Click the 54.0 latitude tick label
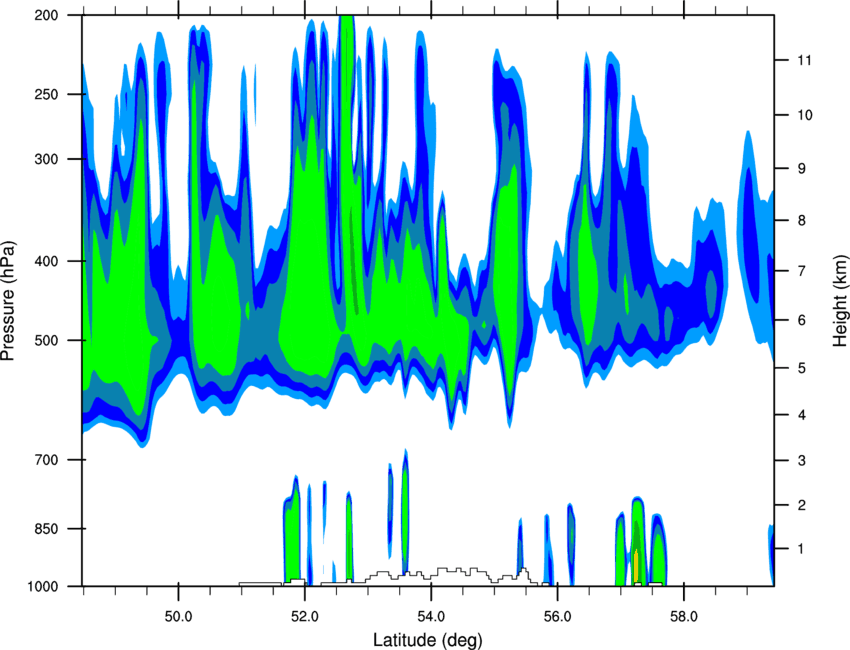 click(x=431, y=617)
